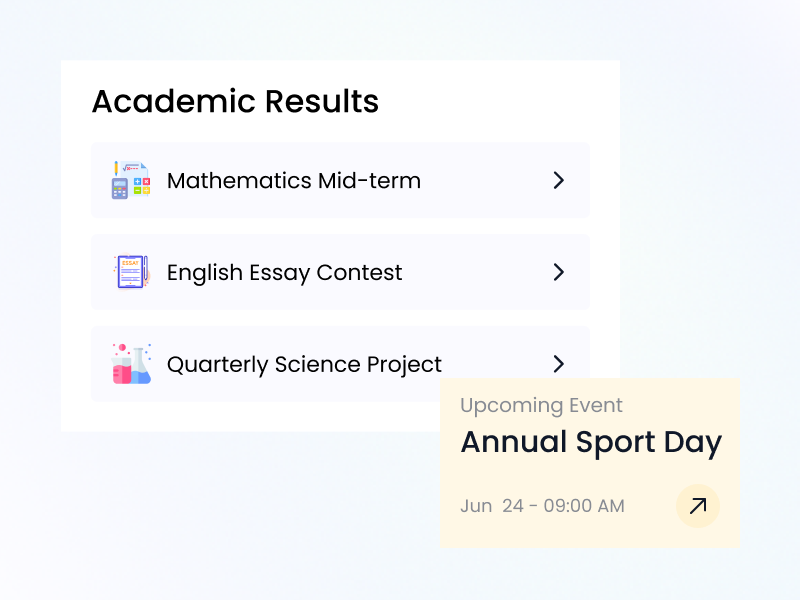Click the Jun 24 date text
The image size is (800, 600).
click(x=491, y=506)
